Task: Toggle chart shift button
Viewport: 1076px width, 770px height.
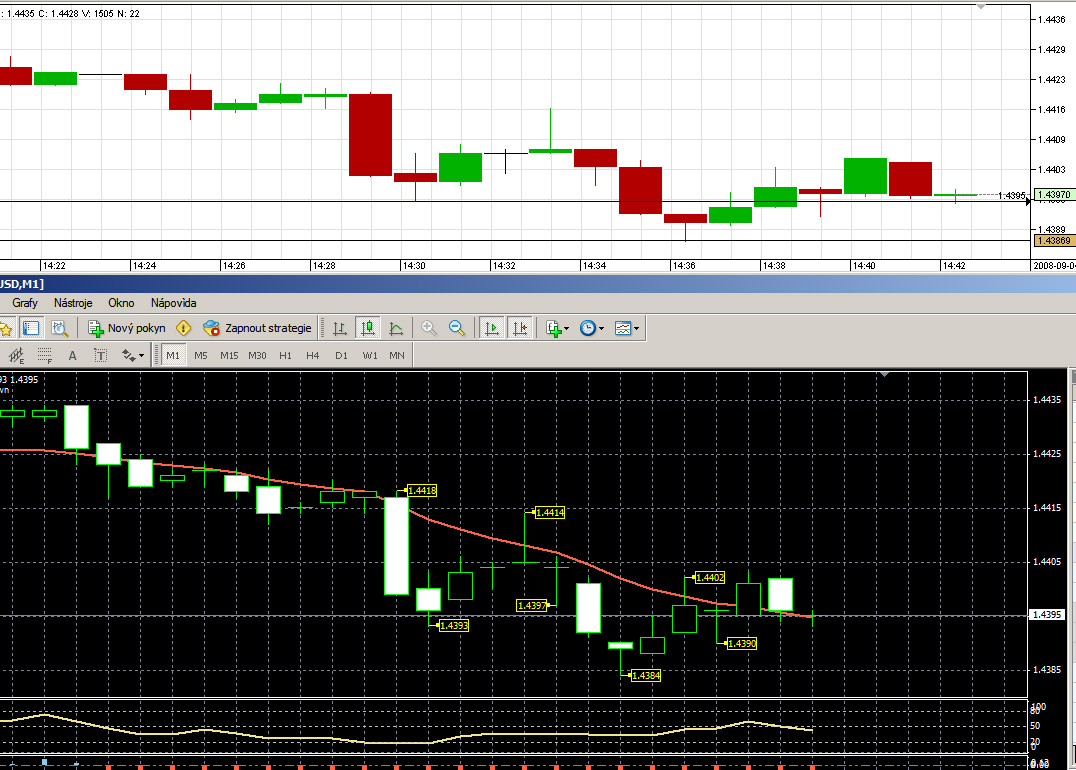Action: 520,328
